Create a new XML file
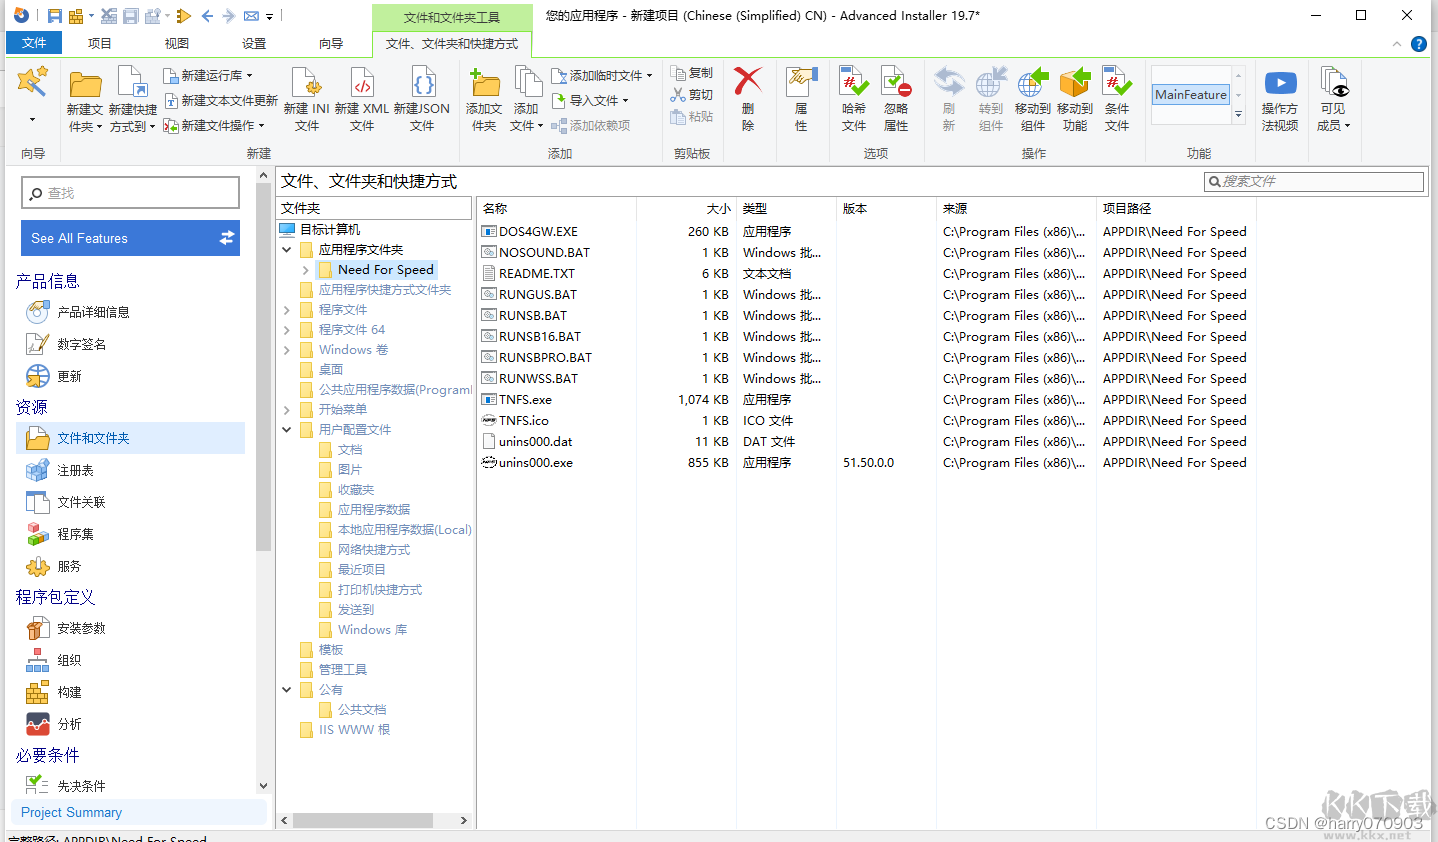This screenshot has width=1438, height=842. [362, 97]
